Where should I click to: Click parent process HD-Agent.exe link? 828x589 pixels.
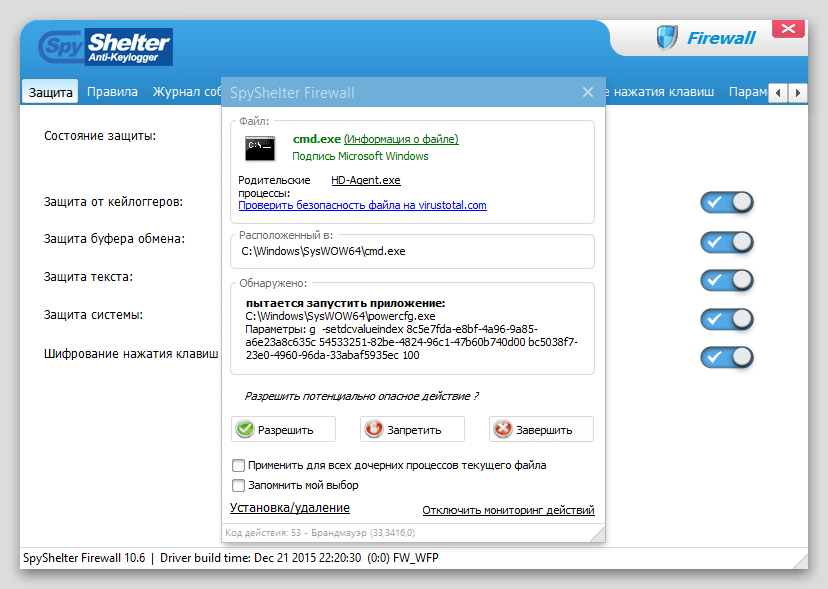point(366,180)
